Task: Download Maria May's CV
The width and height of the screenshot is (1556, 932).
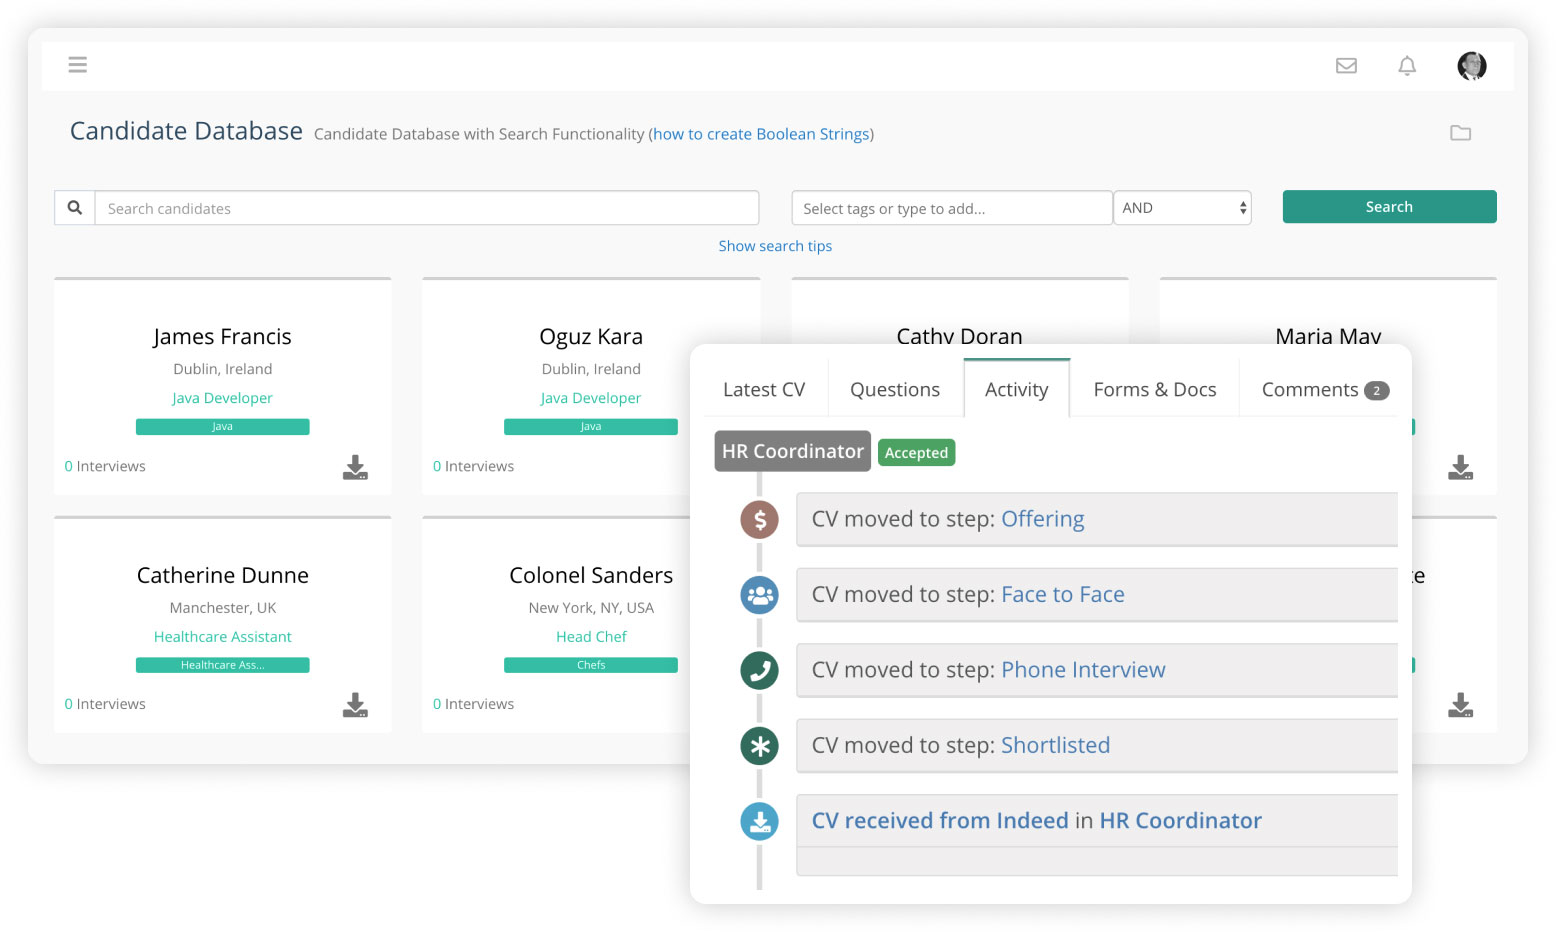Action: (x=1460, y=467)
